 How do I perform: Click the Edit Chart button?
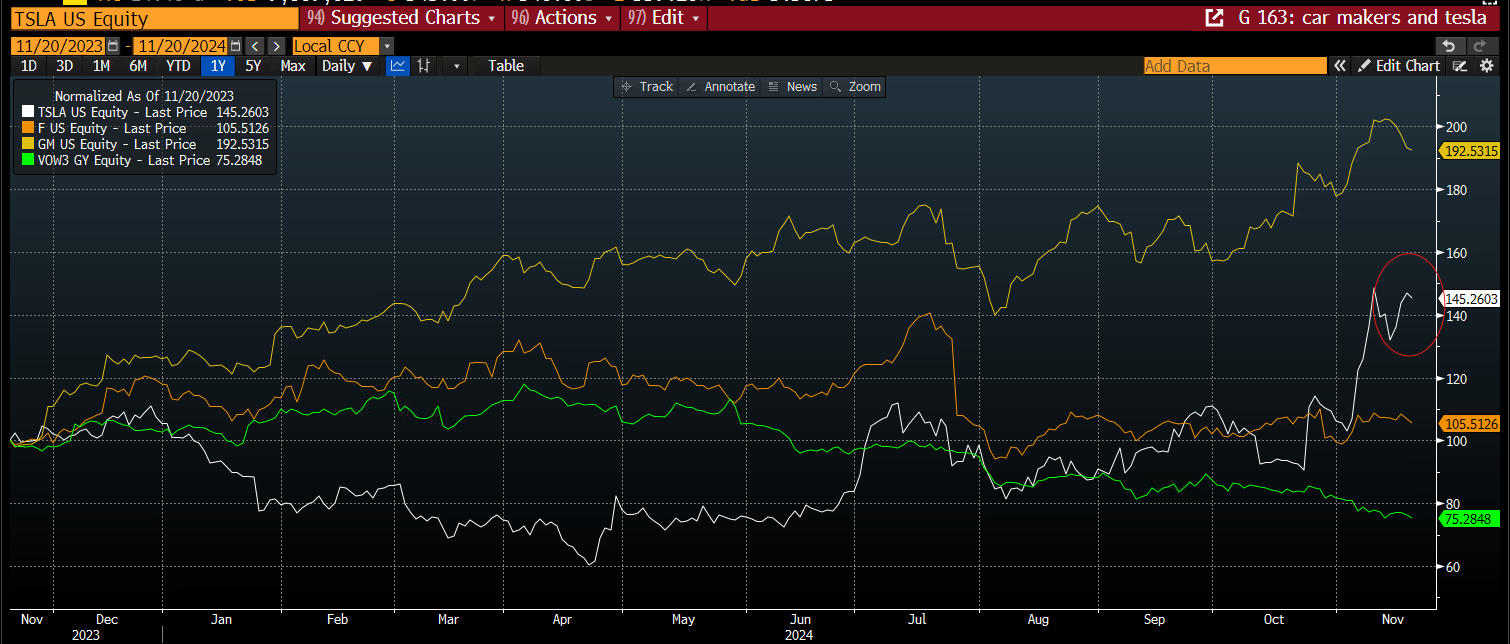1399,66
